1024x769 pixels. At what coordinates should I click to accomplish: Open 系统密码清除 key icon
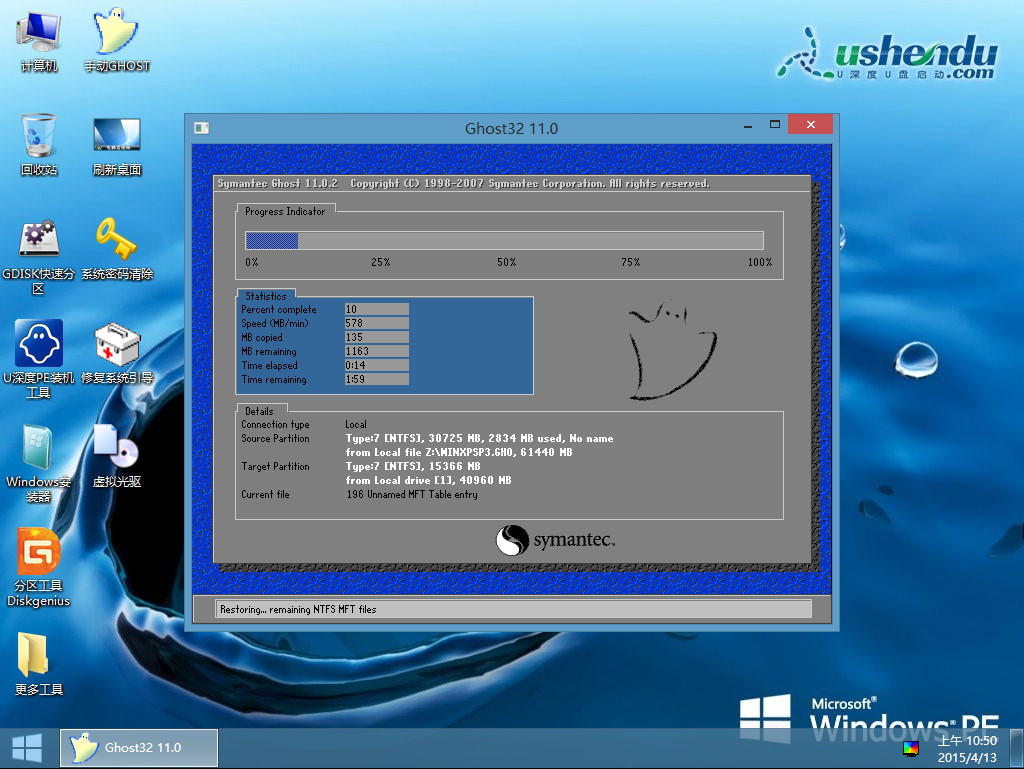tap(117, 249)
